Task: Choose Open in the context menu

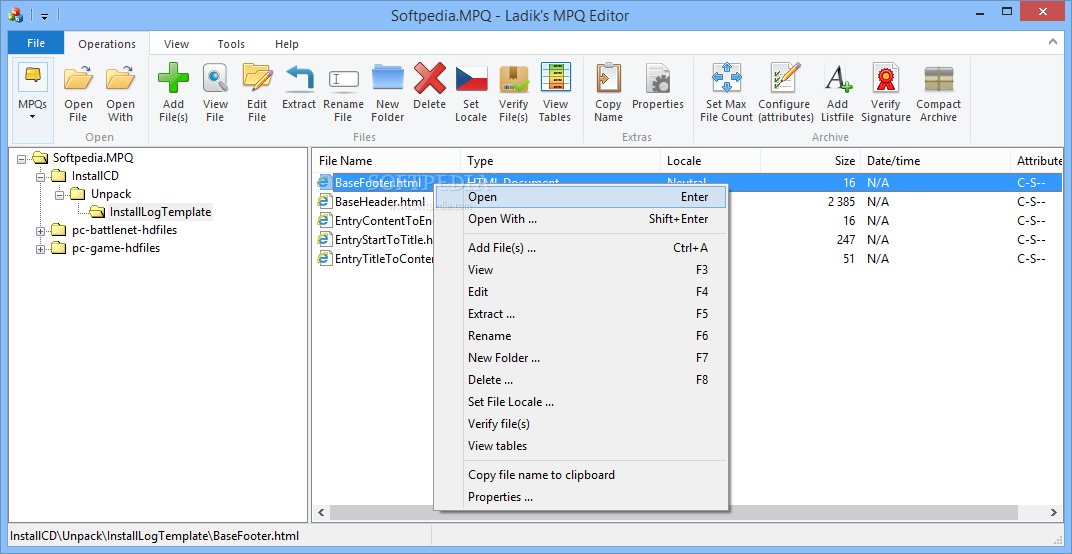Action: (x=581, y=197)
